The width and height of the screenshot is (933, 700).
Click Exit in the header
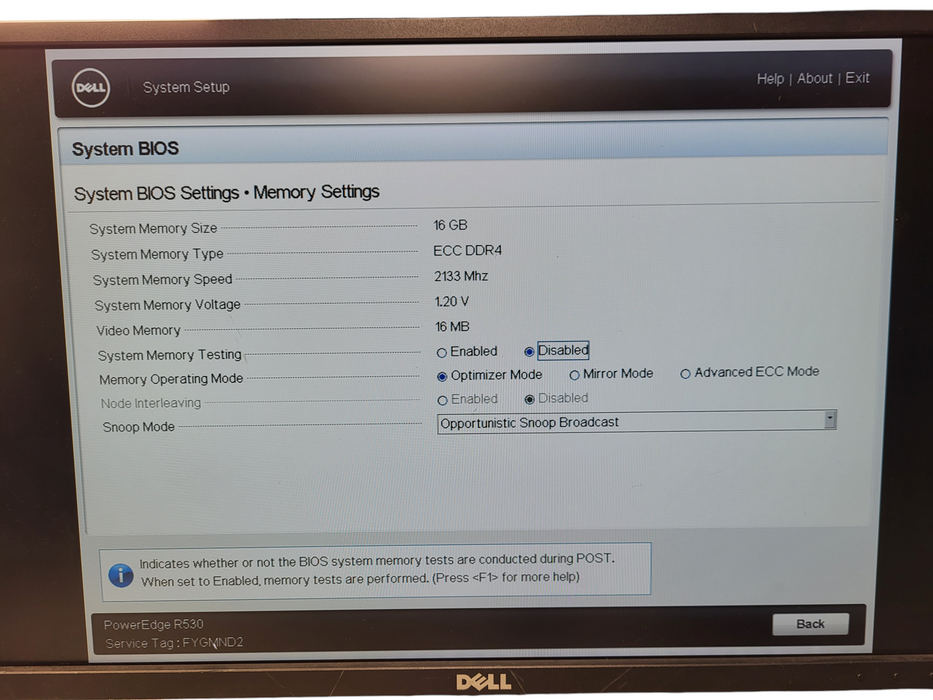pos(857,78)
